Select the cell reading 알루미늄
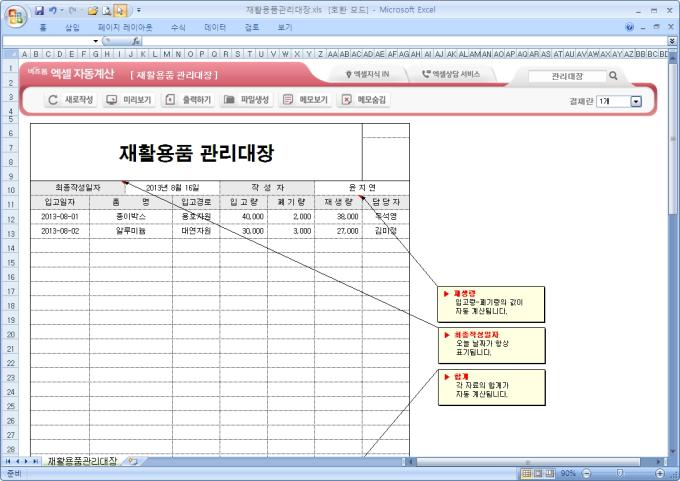The width and height of the screenshot is (680, 481). [131, 231]
